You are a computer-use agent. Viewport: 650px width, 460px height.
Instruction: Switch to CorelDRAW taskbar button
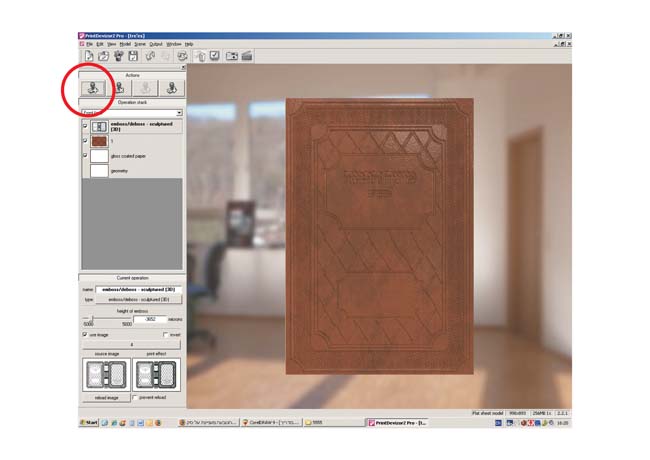pyautogui.click(x=271, y=423)
